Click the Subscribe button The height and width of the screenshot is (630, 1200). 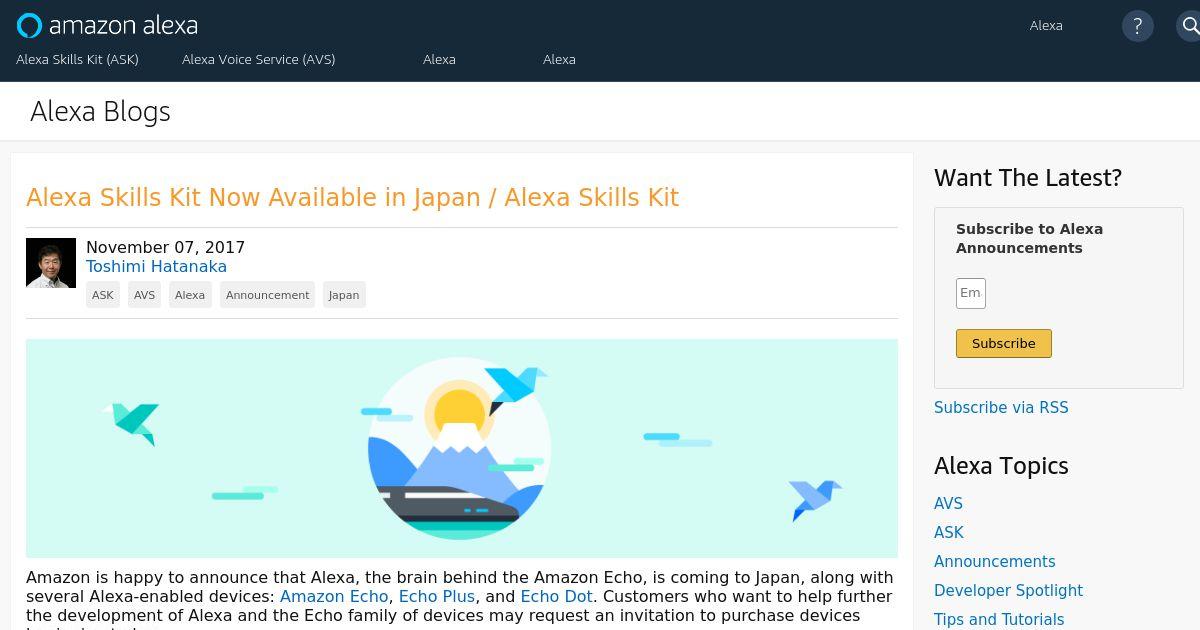point(1004,343)
